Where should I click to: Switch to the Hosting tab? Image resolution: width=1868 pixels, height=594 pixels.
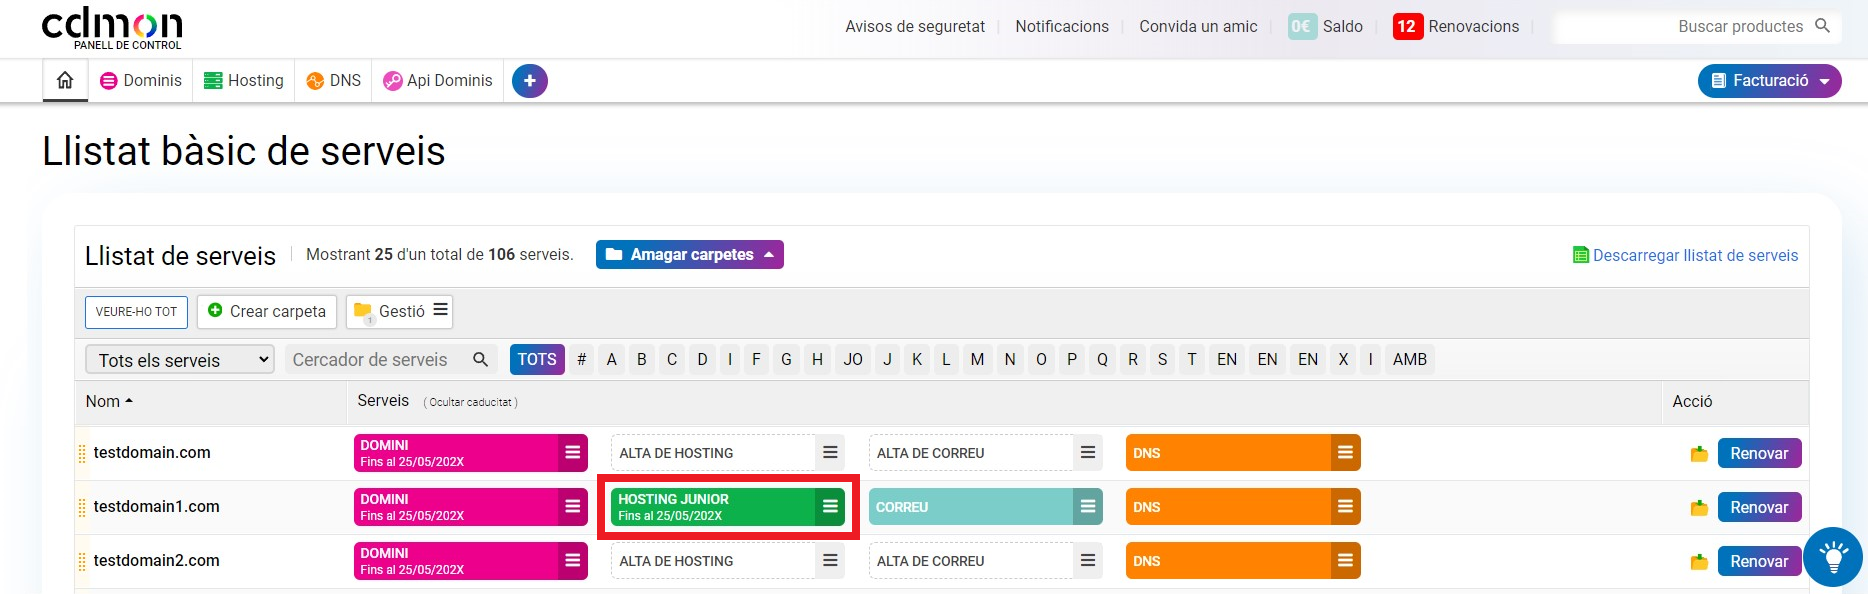click(x=244, y=81)
